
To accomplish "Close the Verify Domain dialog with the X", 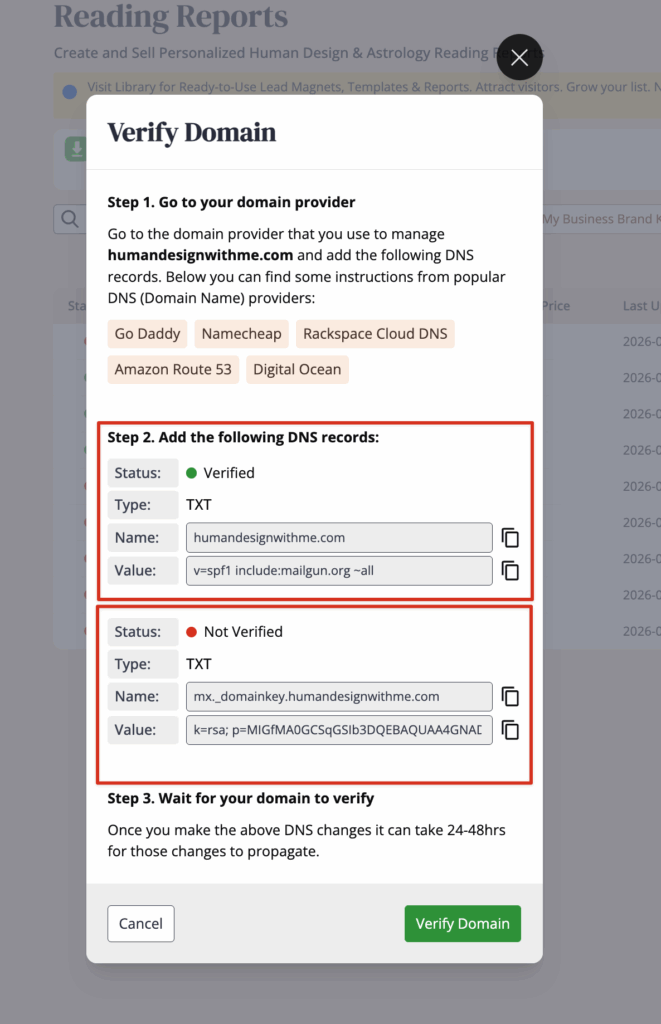I will (519, 58).
